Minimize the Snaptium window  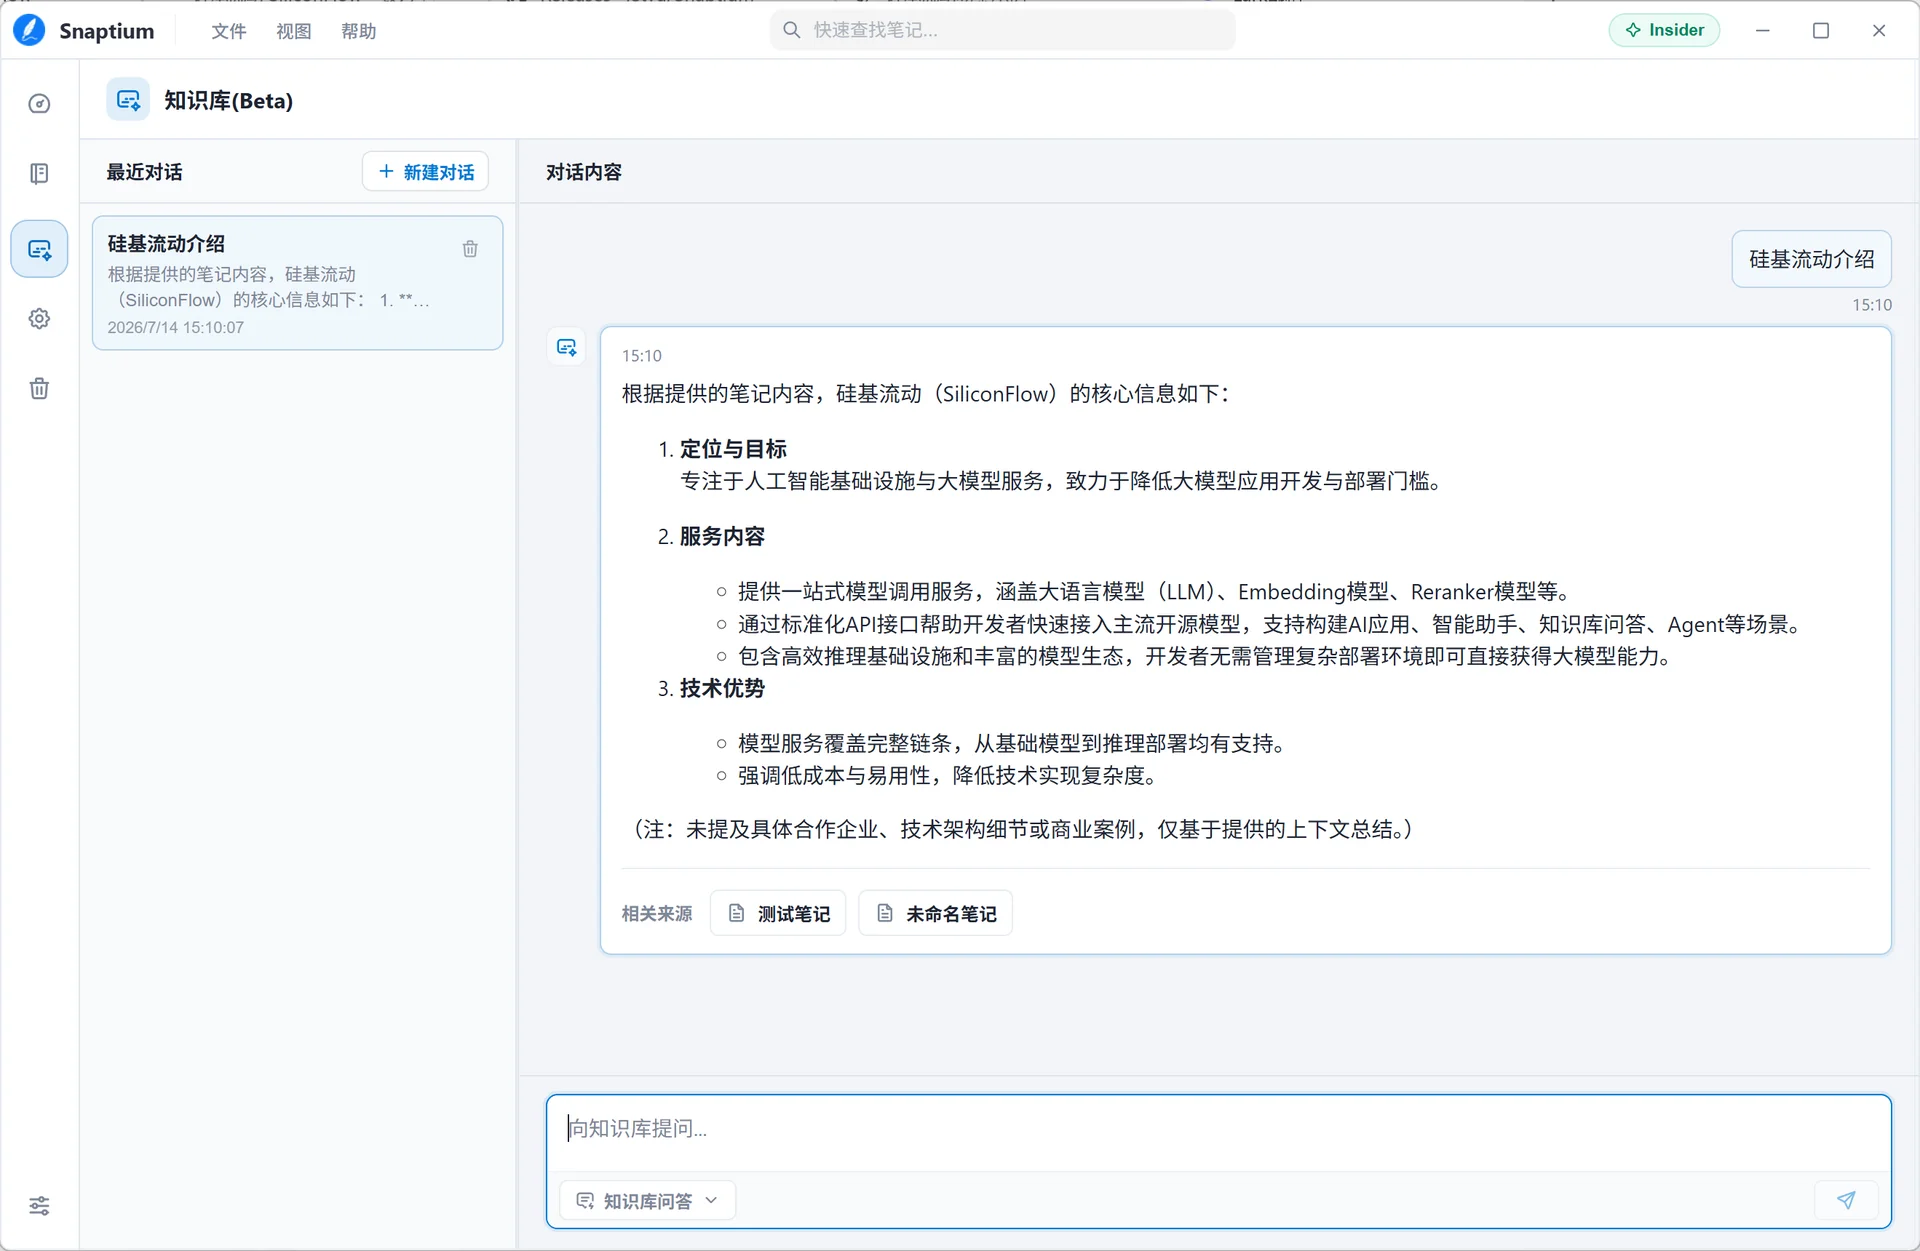(1763, 31)
